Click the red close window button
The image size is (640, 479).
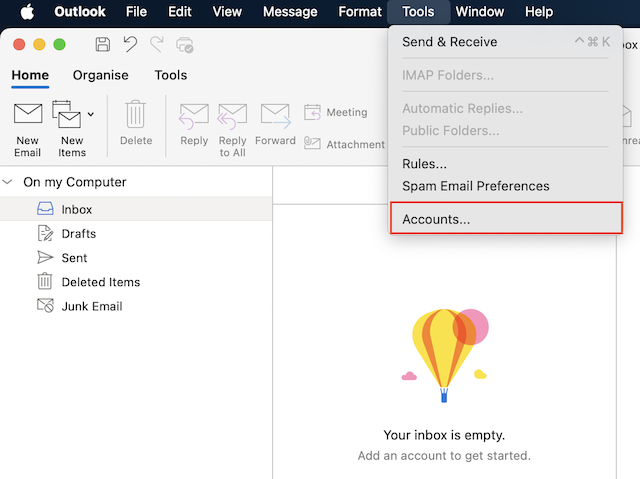[19, 44]
